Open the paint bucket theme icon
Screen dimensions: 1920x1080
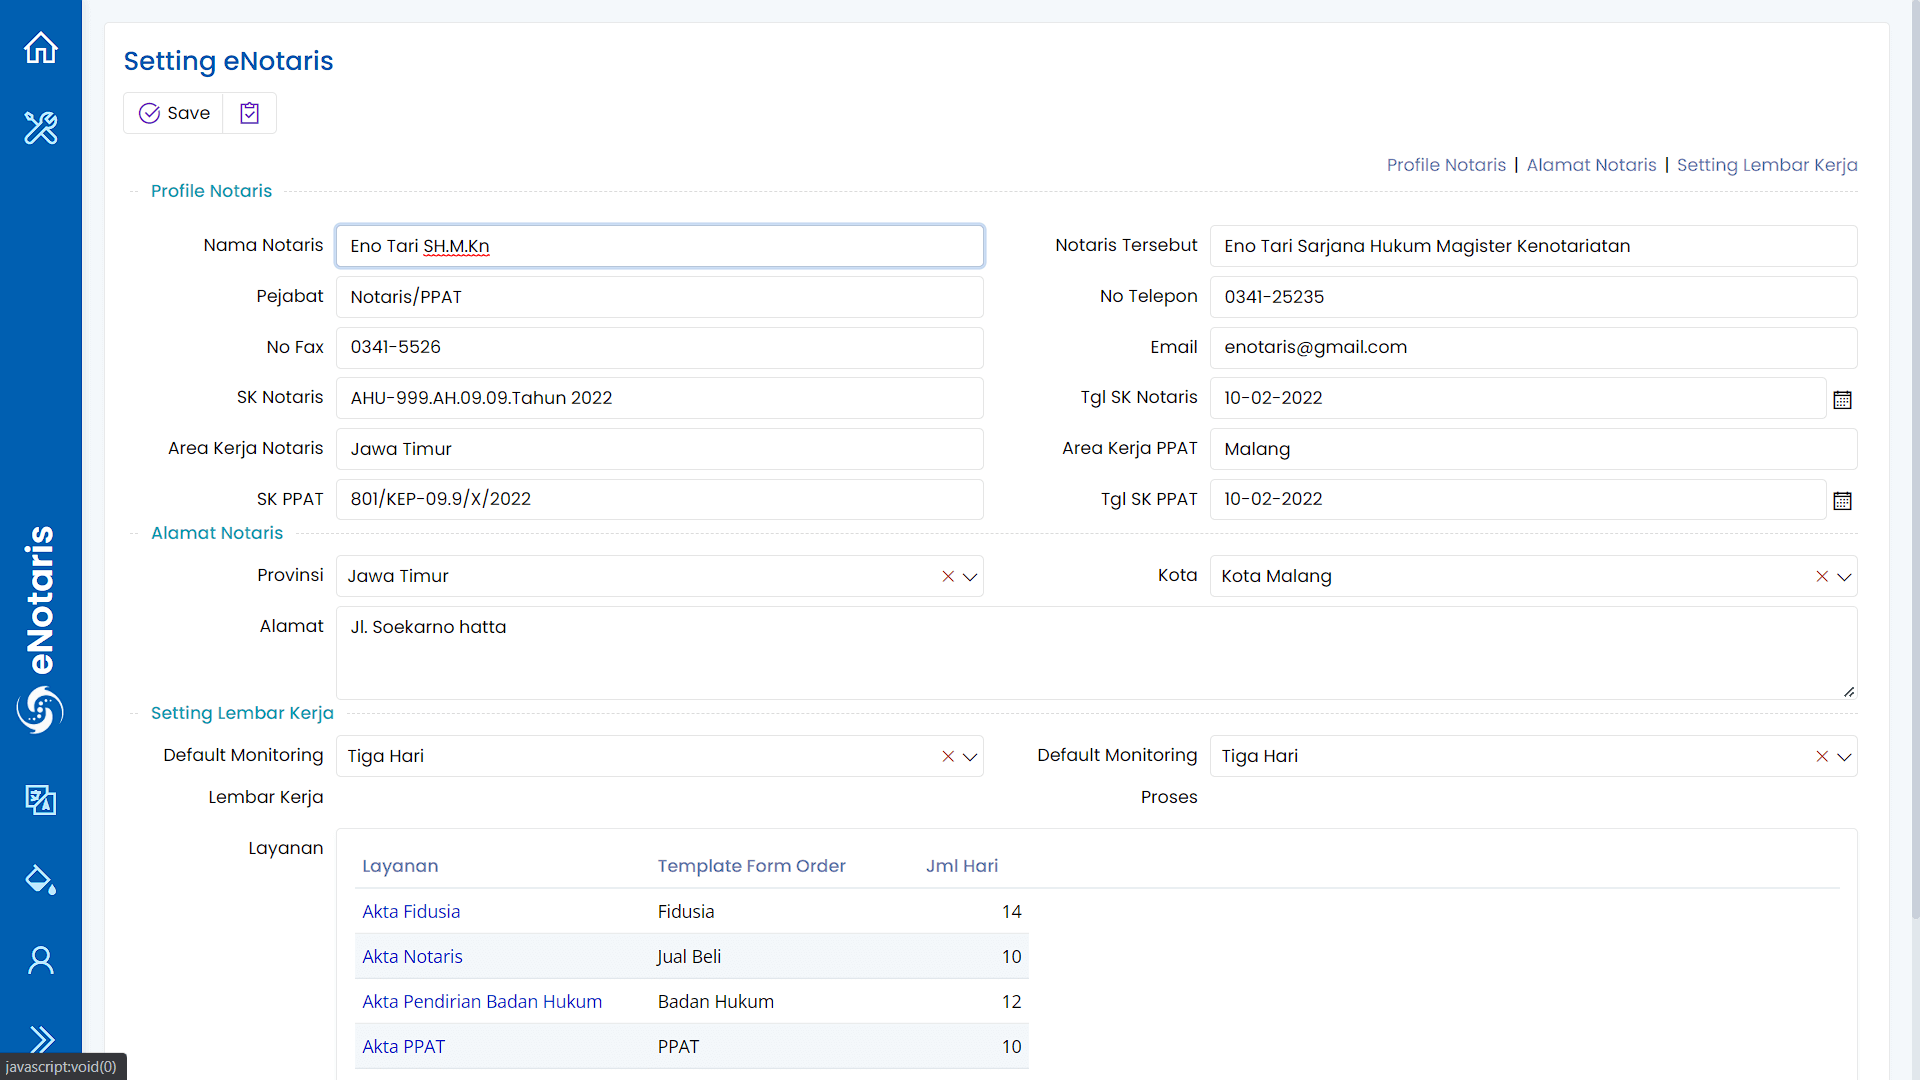41,879
